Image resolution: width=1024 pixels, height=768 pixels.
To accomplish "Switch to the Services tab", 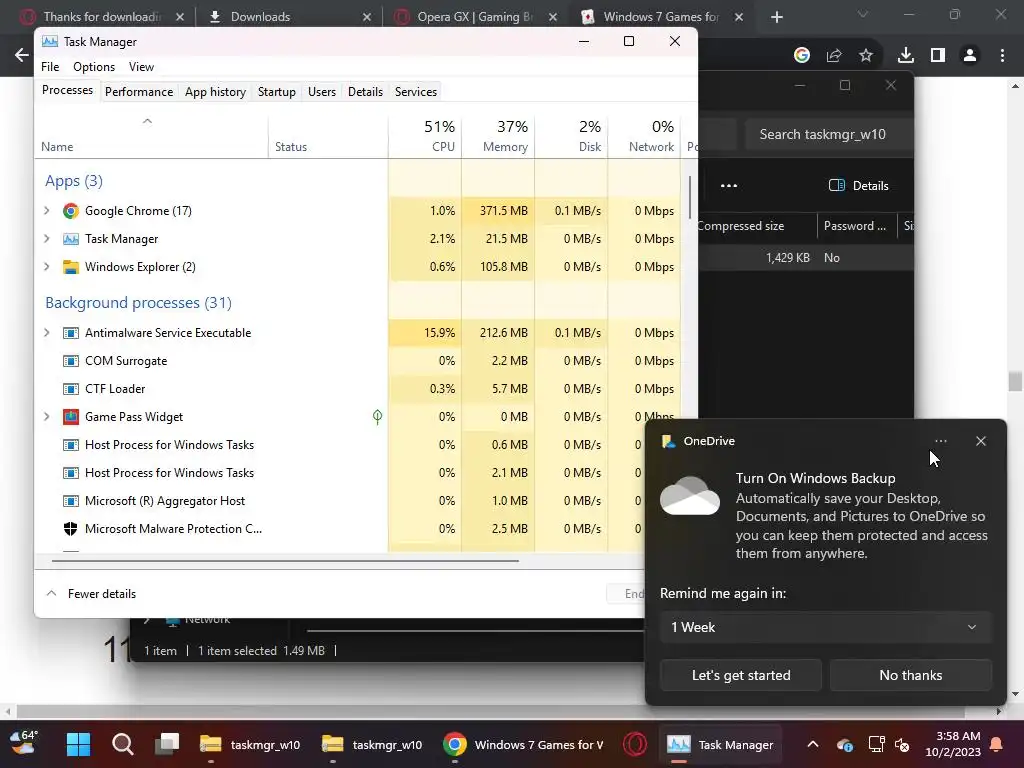I will click(416, 92).
